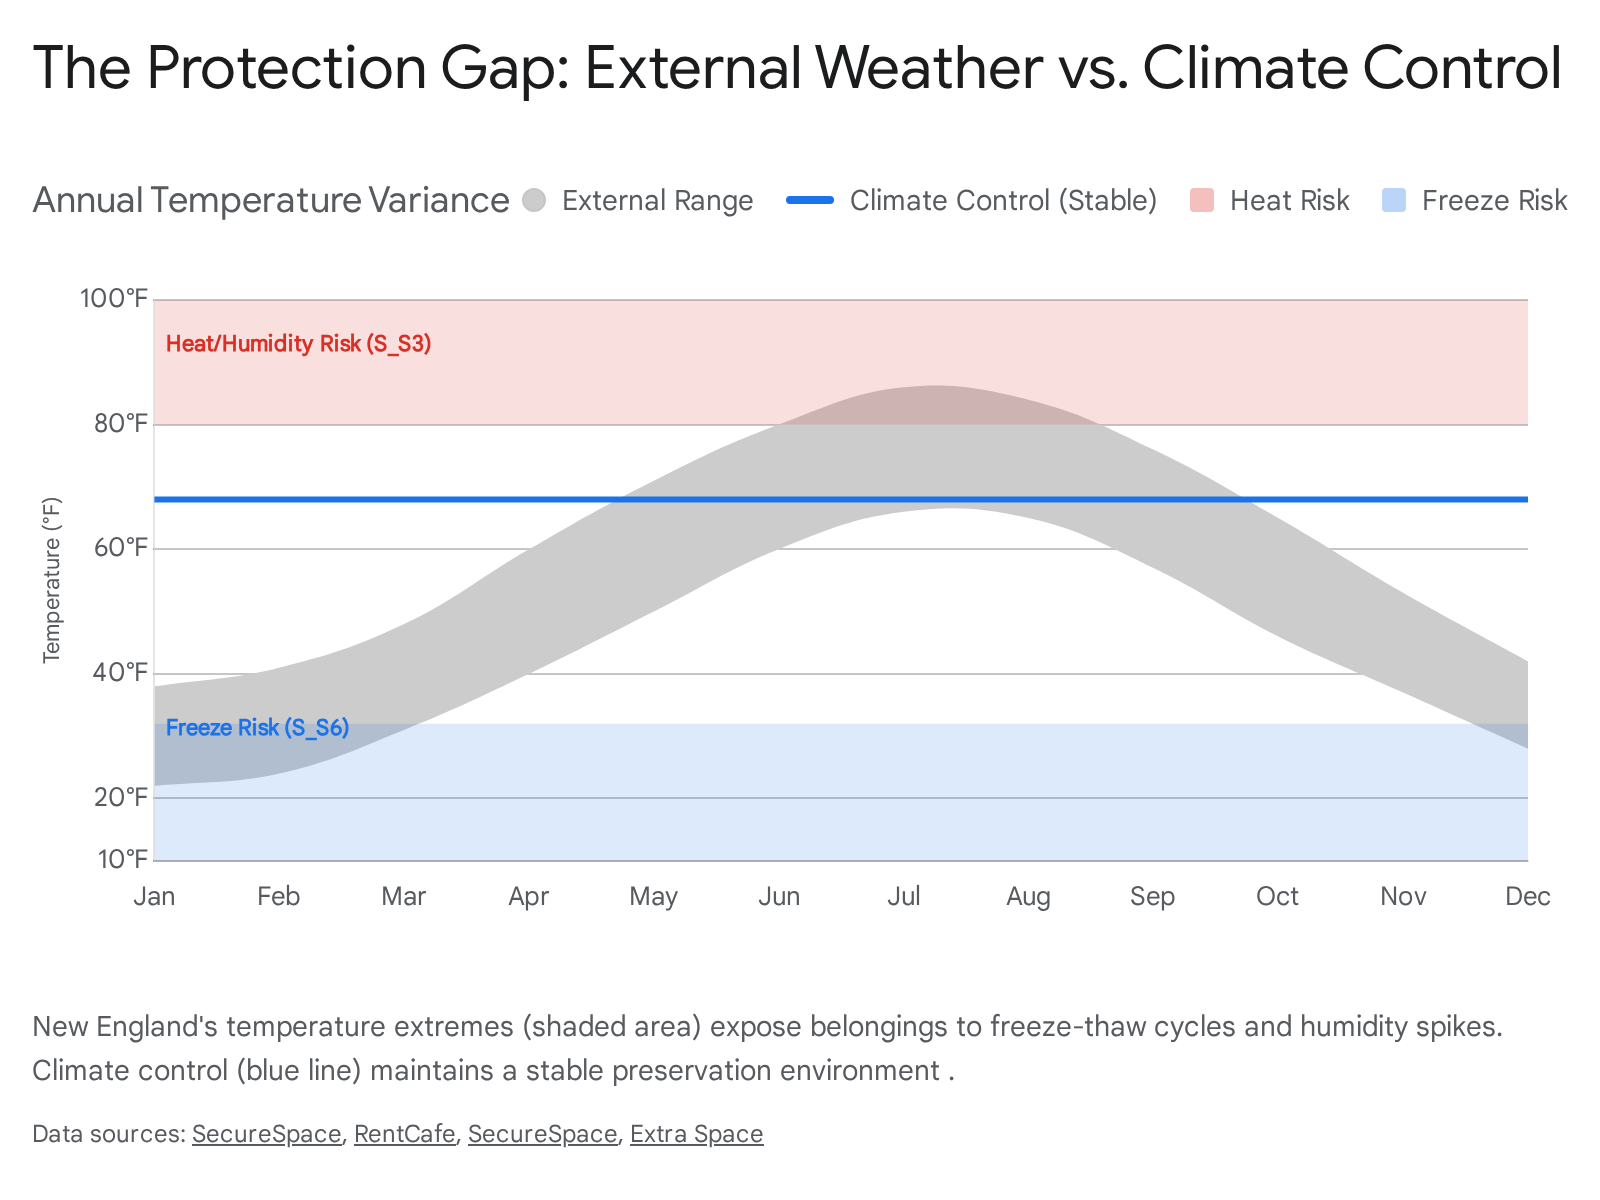The image size is (1600, 1200).
Task: Click the 100°F y-axis label
Action: tap(114, 299)
